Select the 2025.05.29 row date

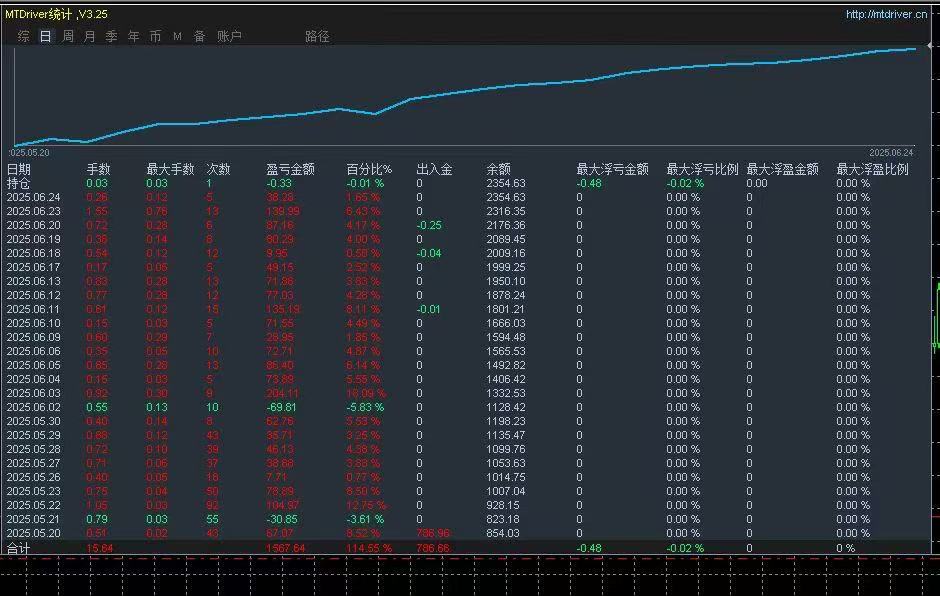click(34, 435)
